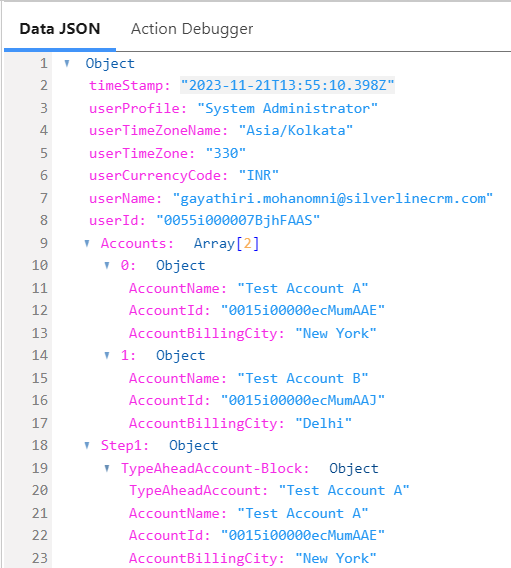Select the value "Test Account B"
The width and height of the screenshot is (511, 568).
[303, 378]
